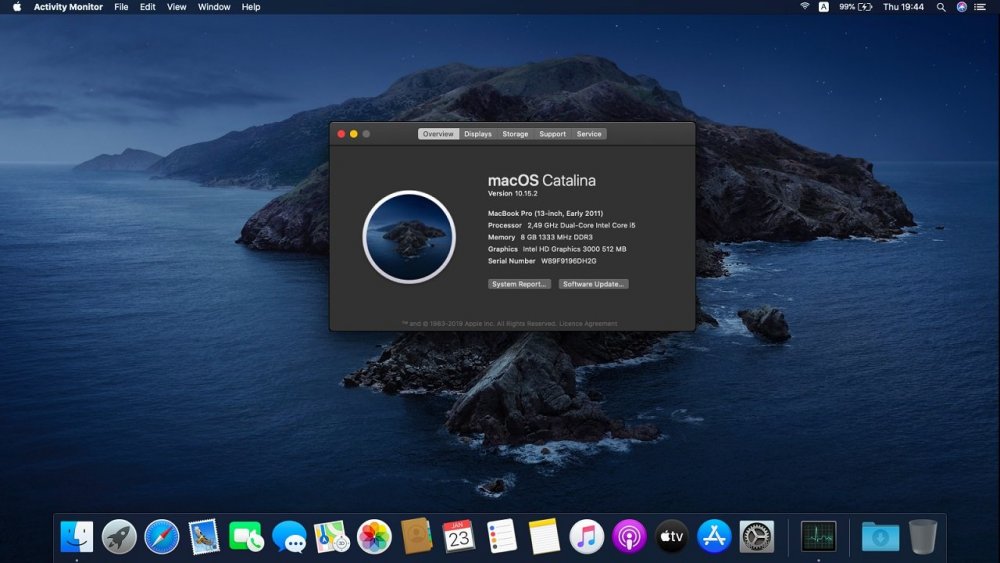Open the Apple menu
Screen dimensions: 1000x563
17,7
